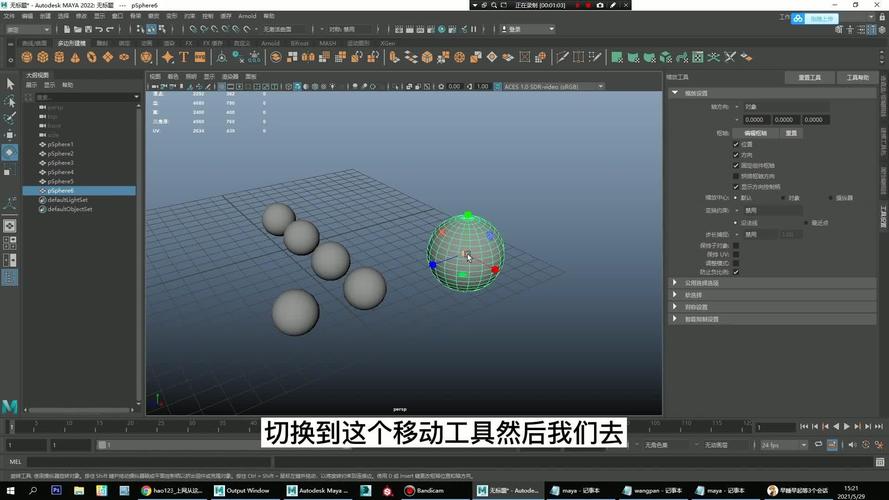
Task: Toggle the 位置 checkbox
Action: 736,144
